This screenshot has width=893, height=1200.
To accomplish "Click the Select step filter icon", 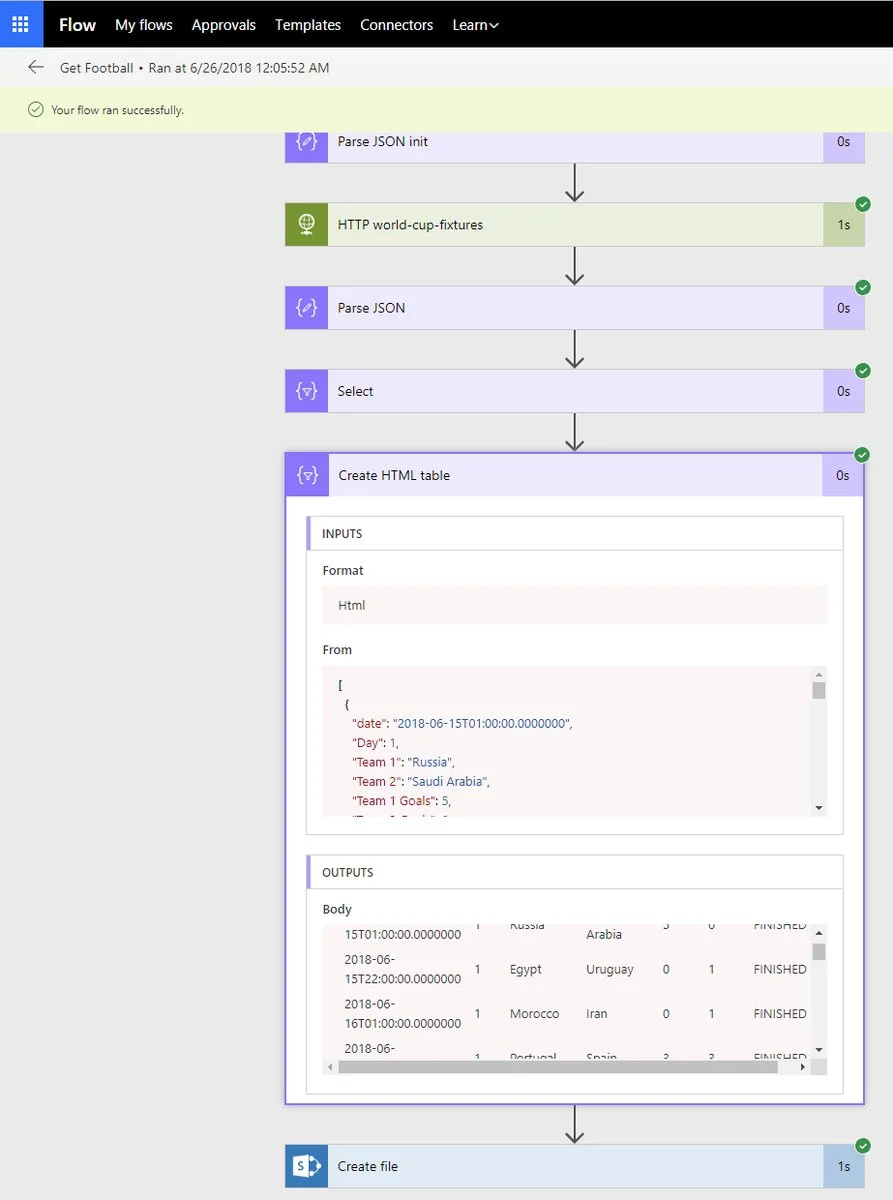I will (307, 391).
